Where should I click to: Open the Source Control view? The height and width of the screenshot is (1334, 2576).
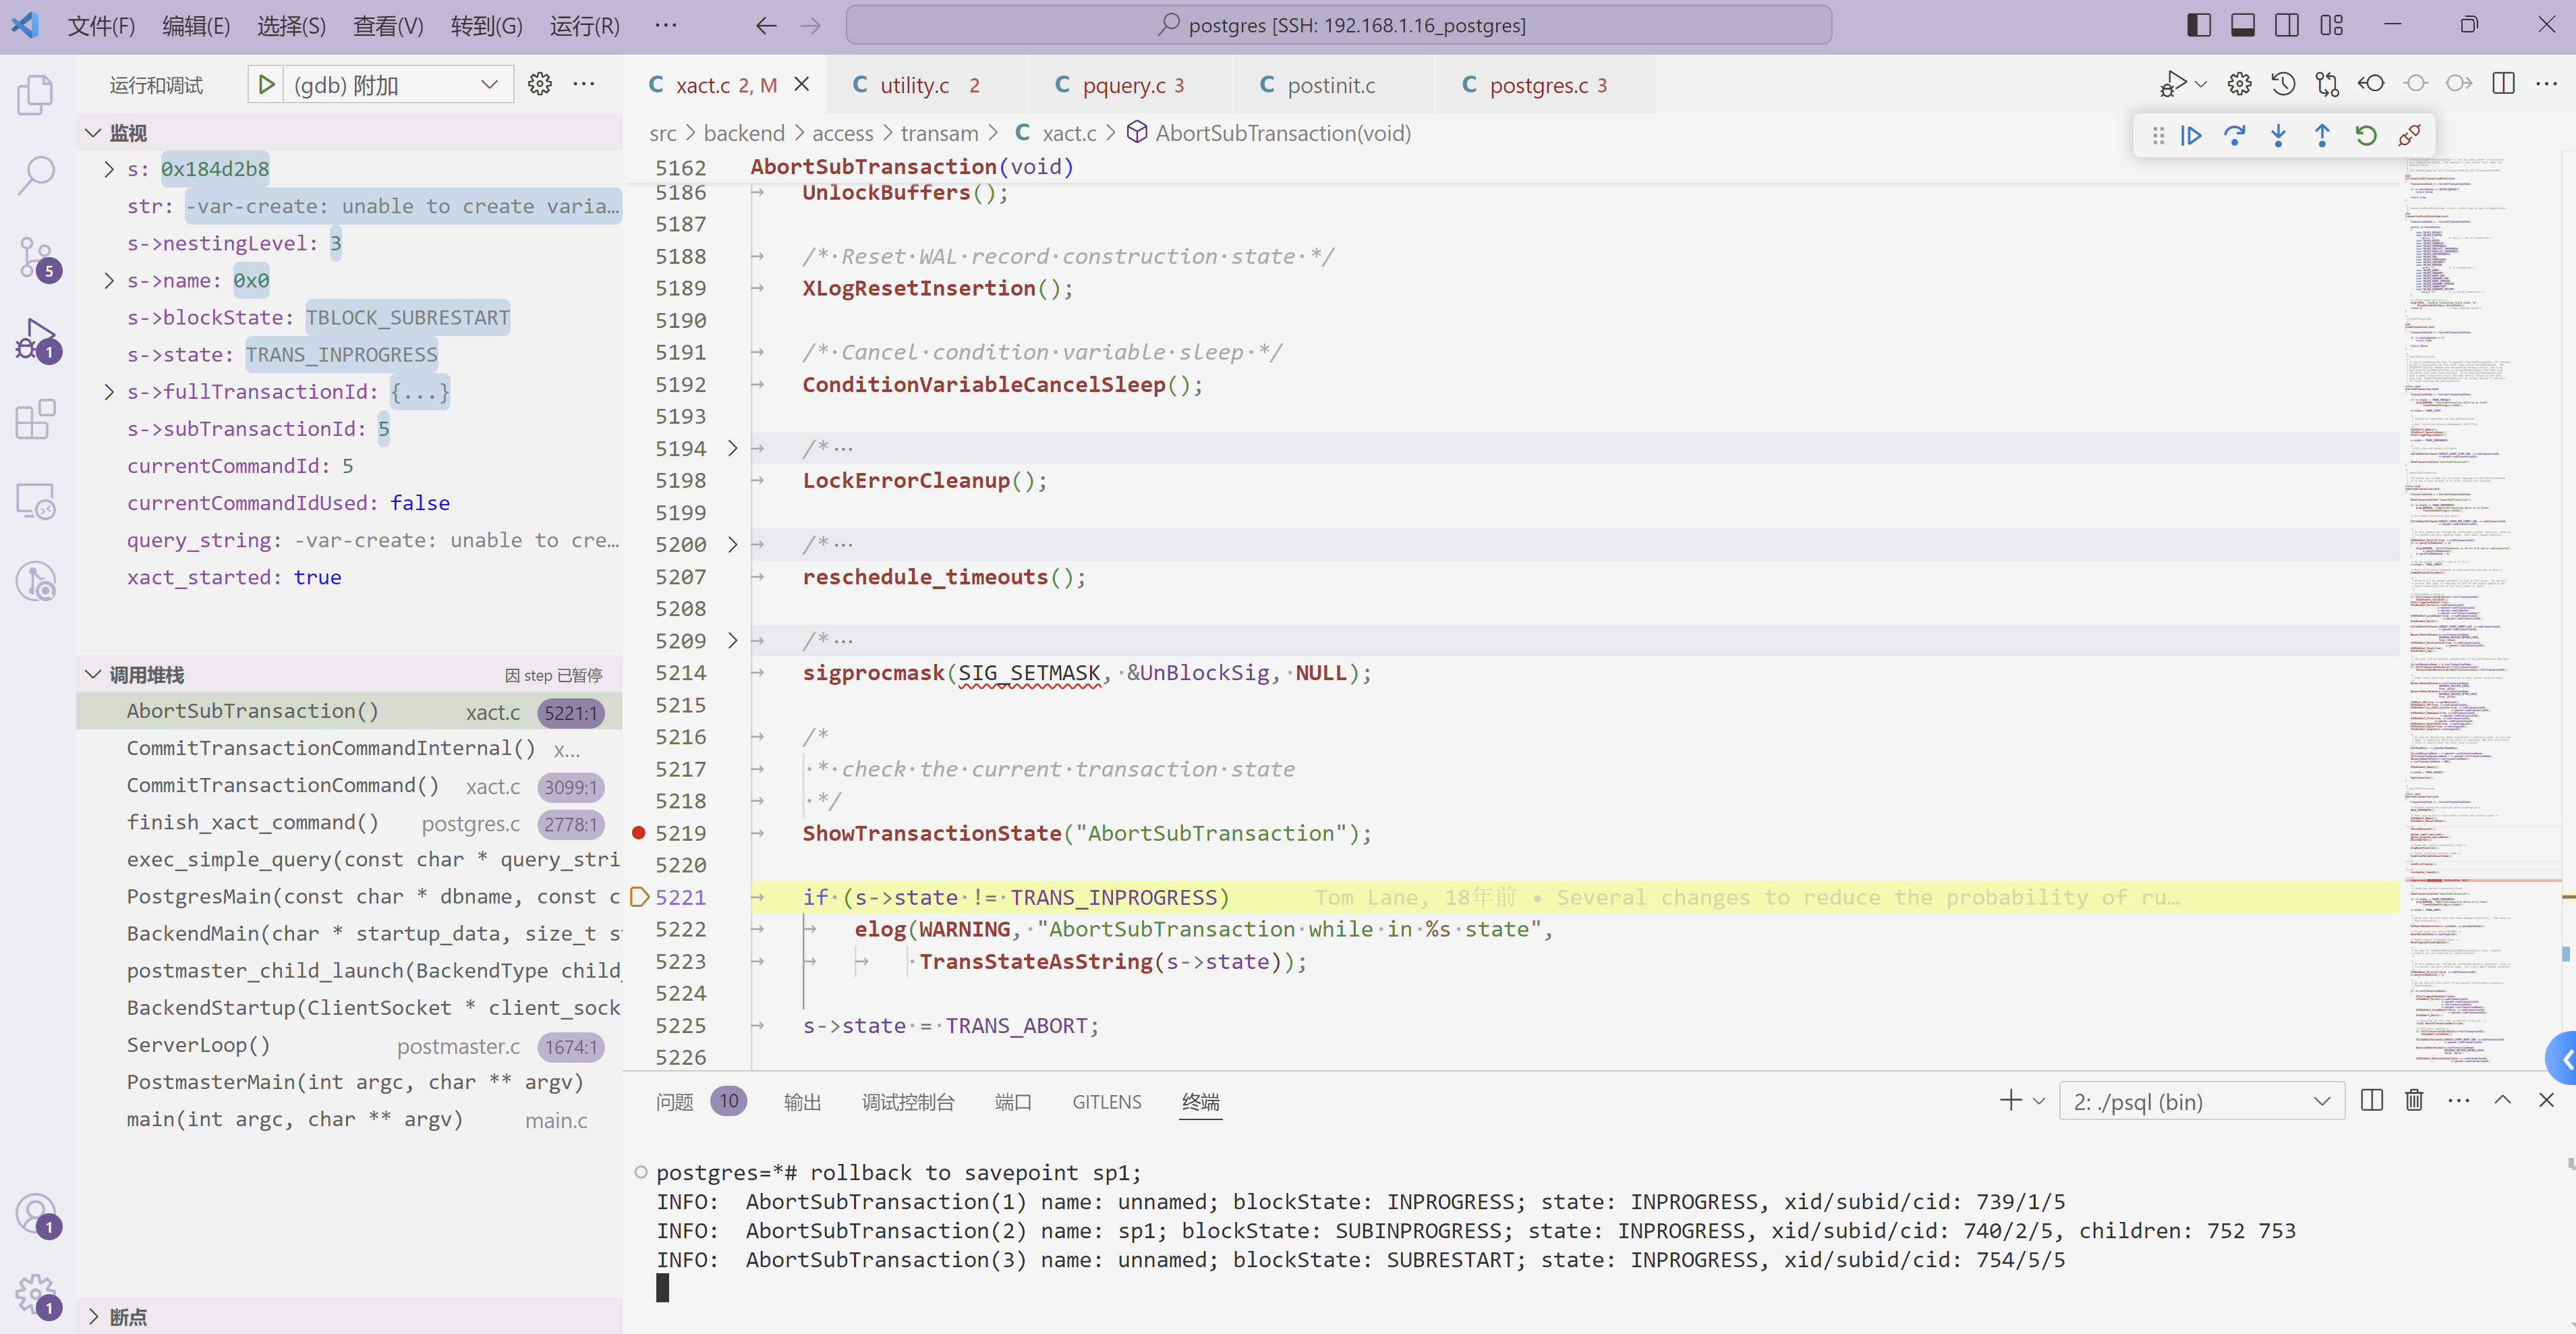(x=36, y=258)
